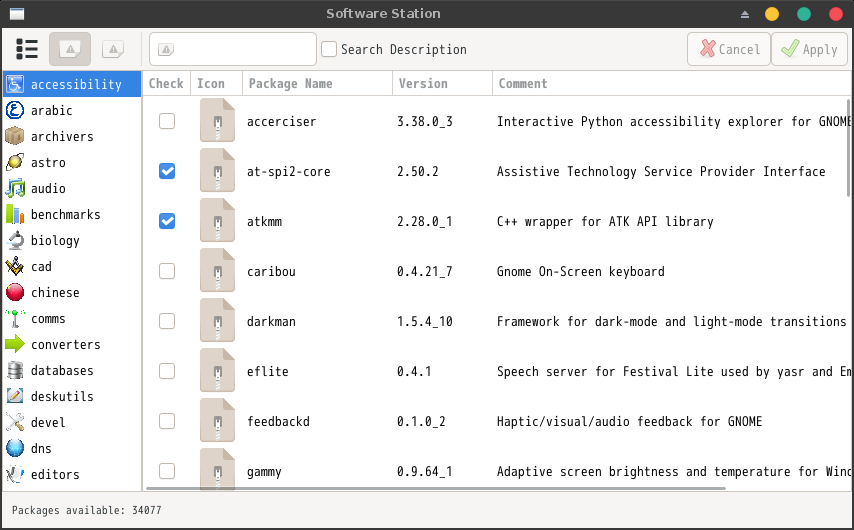
Task: Check the caribou package checkbox
Action: coord(167,271)
